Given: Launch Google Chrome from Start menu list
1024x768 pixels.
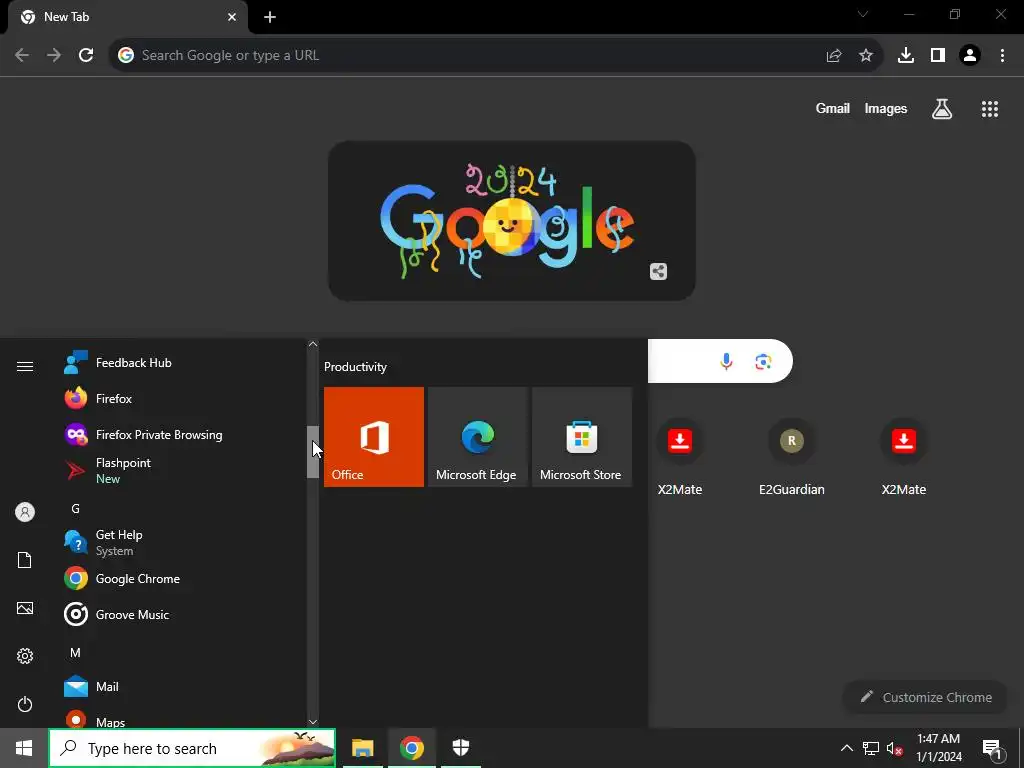Looking at the screenshot, I should pyautogui.click(x=183, y=579).
